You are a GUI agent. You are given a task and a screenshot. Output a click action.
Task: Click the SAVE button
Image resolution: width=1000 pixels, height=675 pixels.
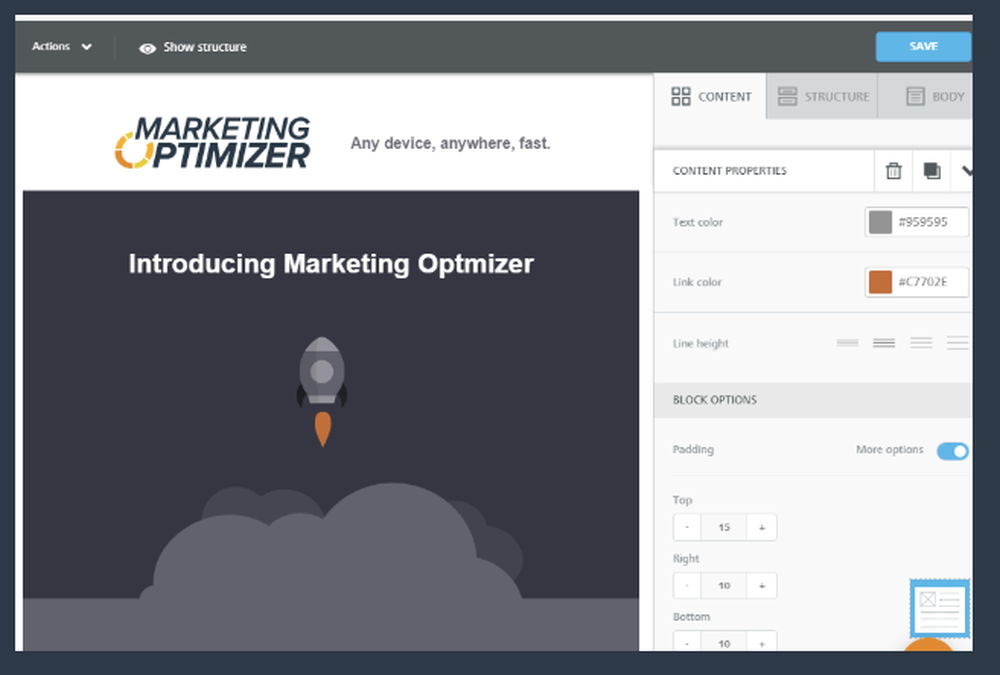point(923,47)
